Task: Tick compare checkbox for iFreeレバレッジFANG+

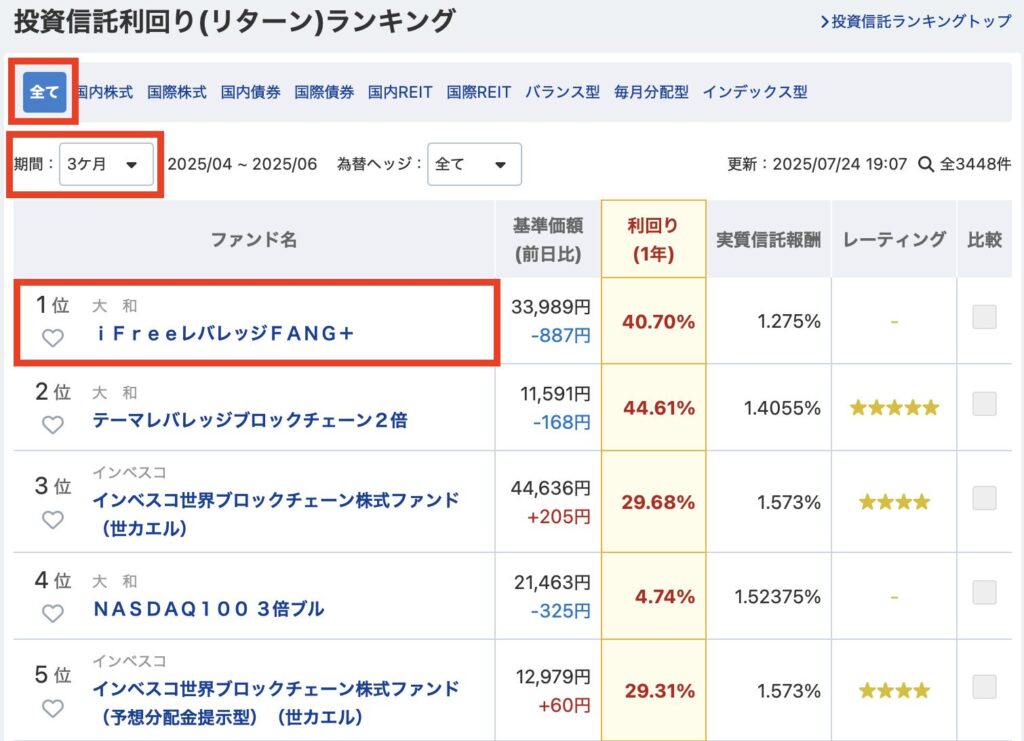Action: click(984, 317)
